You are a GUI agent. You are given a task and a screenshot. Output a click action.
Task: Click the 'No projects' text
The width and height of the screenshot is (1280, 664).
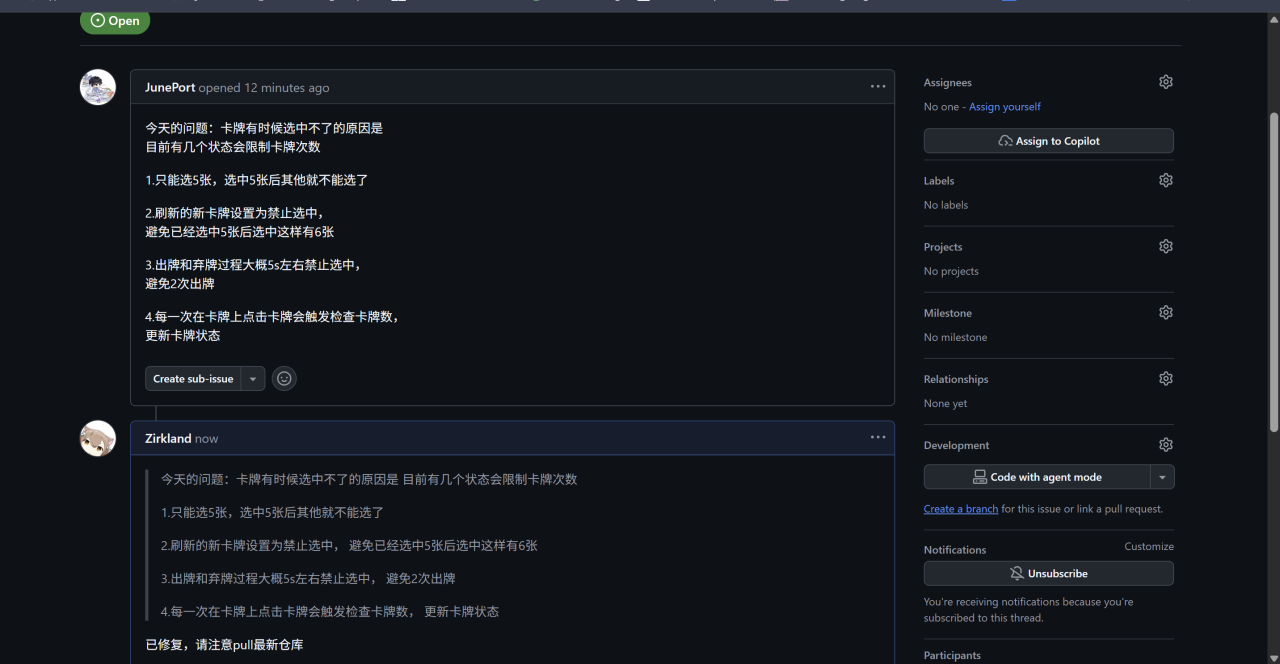click(x=951, y=271)
